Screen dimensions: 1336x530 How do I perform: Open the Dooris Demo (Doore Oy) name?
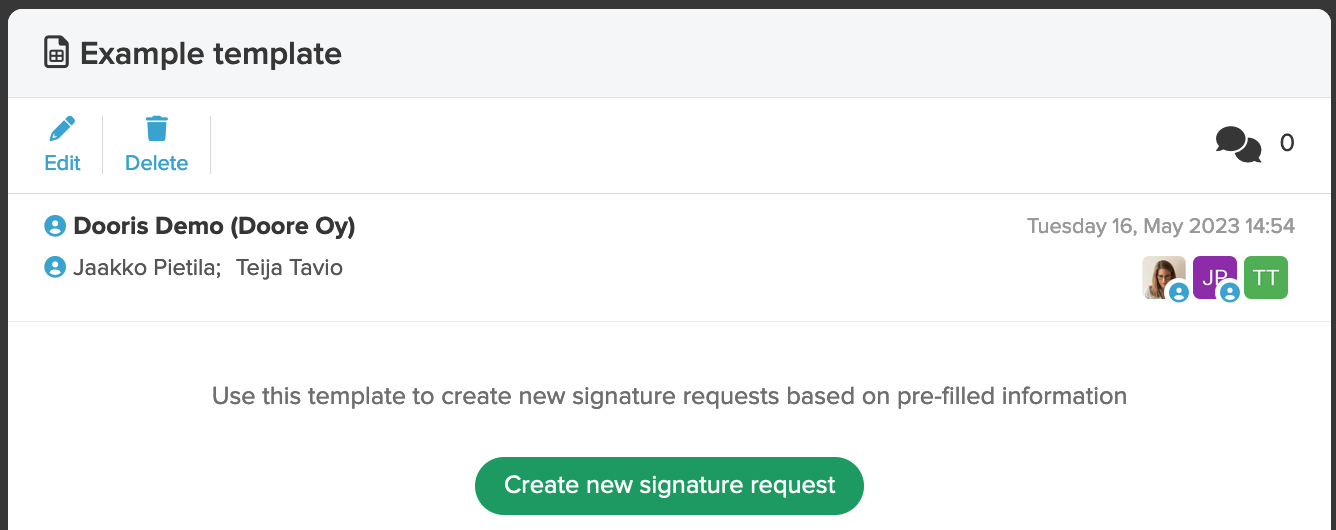tap(214, 226)
